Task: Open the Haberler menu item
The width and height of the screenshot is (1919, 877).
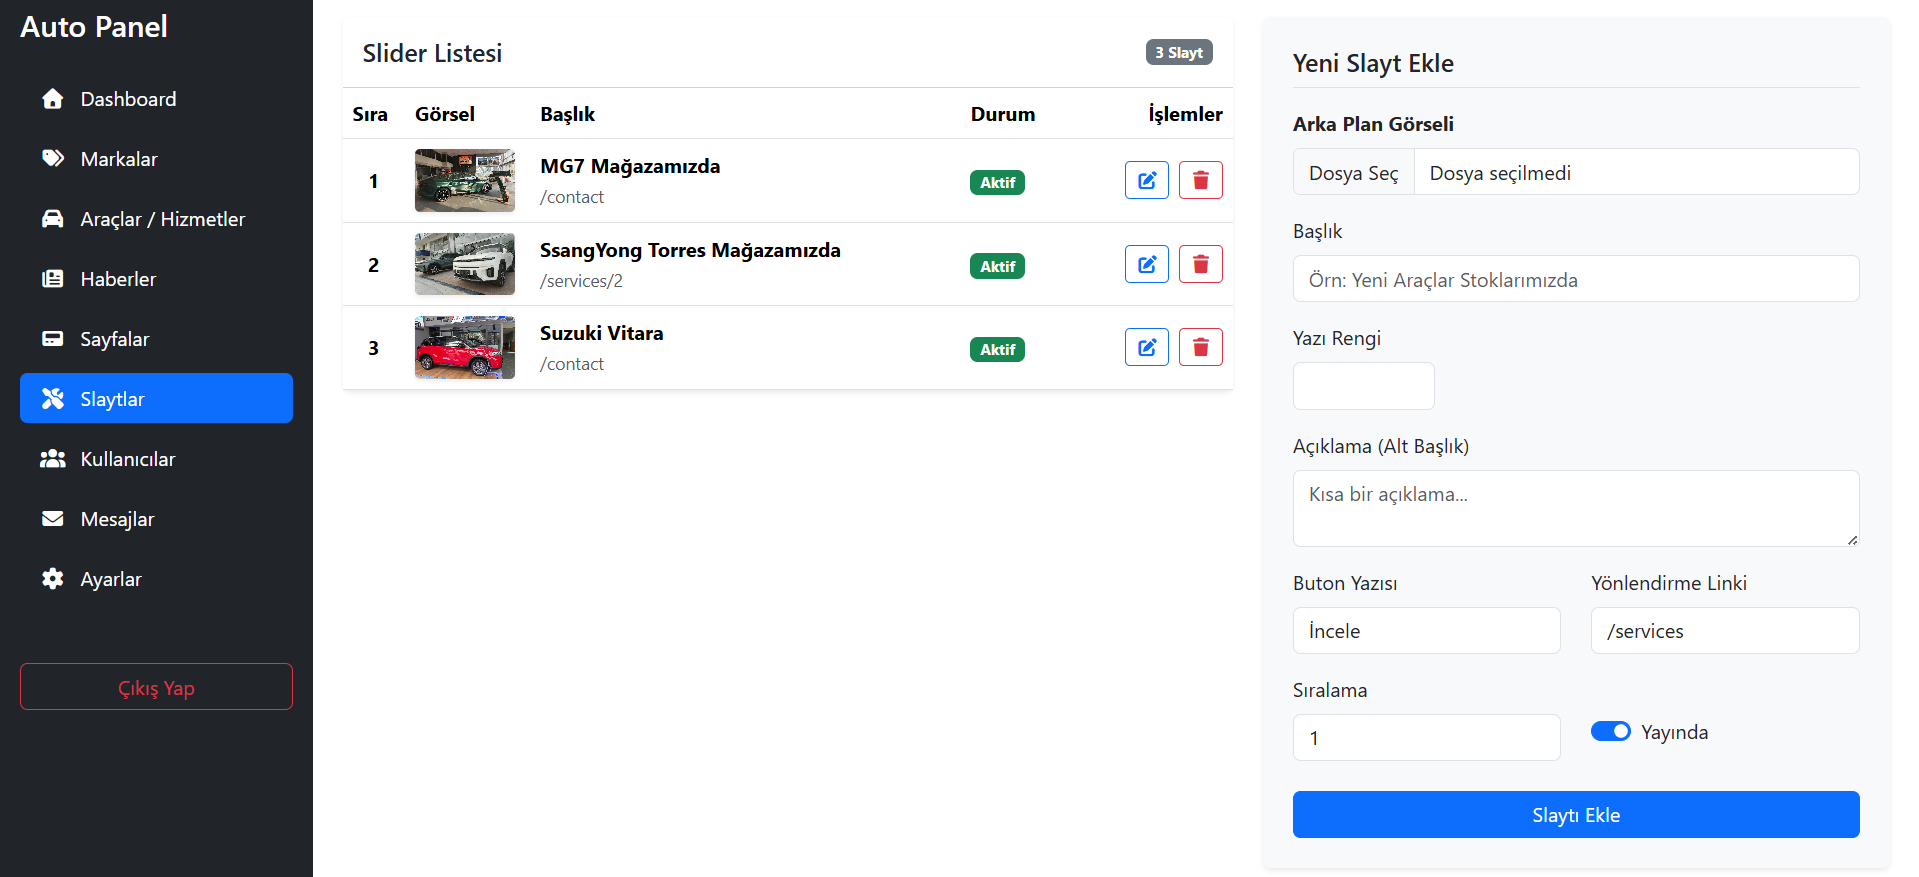Action: tap(118, 279)
